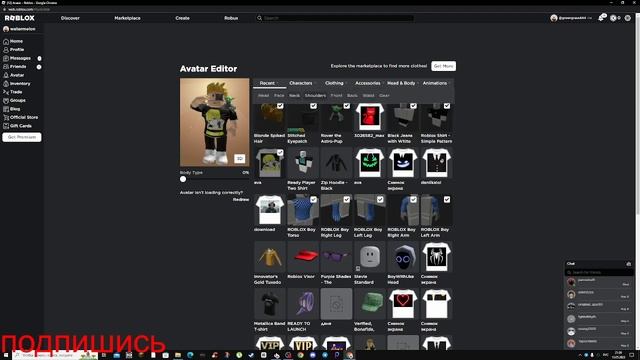Viewport: 640px width, 360px height.
Task: Open the Robux balance icon
Action: (613, 18)
